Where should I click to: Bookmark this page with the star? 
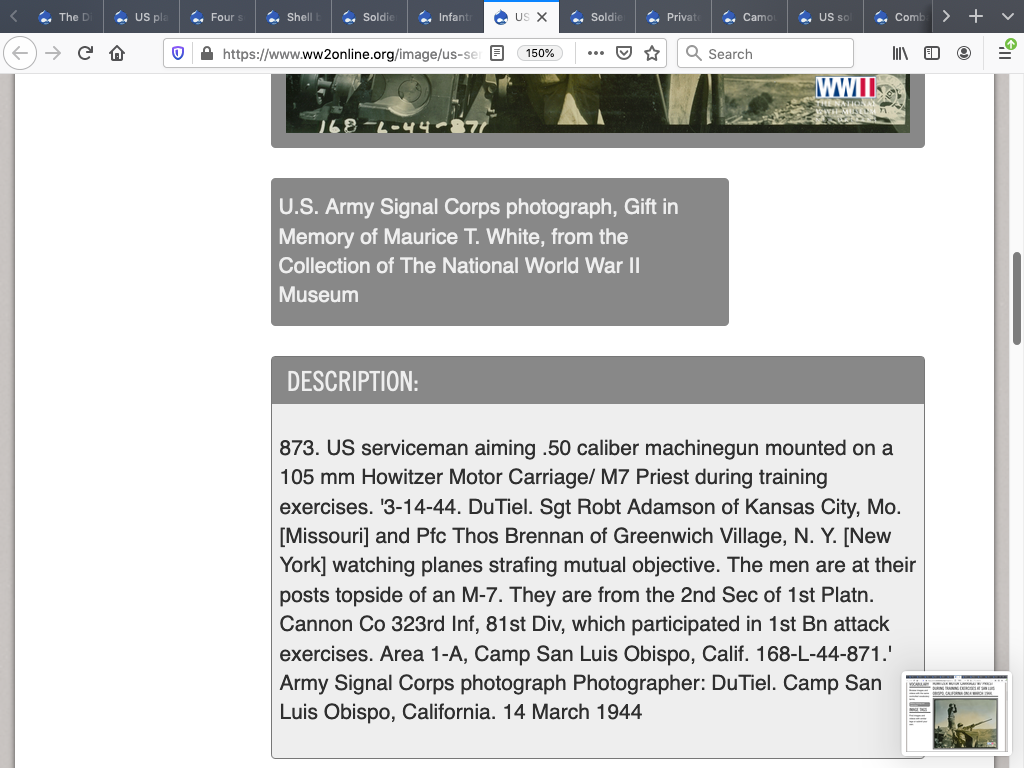point(652,54)
